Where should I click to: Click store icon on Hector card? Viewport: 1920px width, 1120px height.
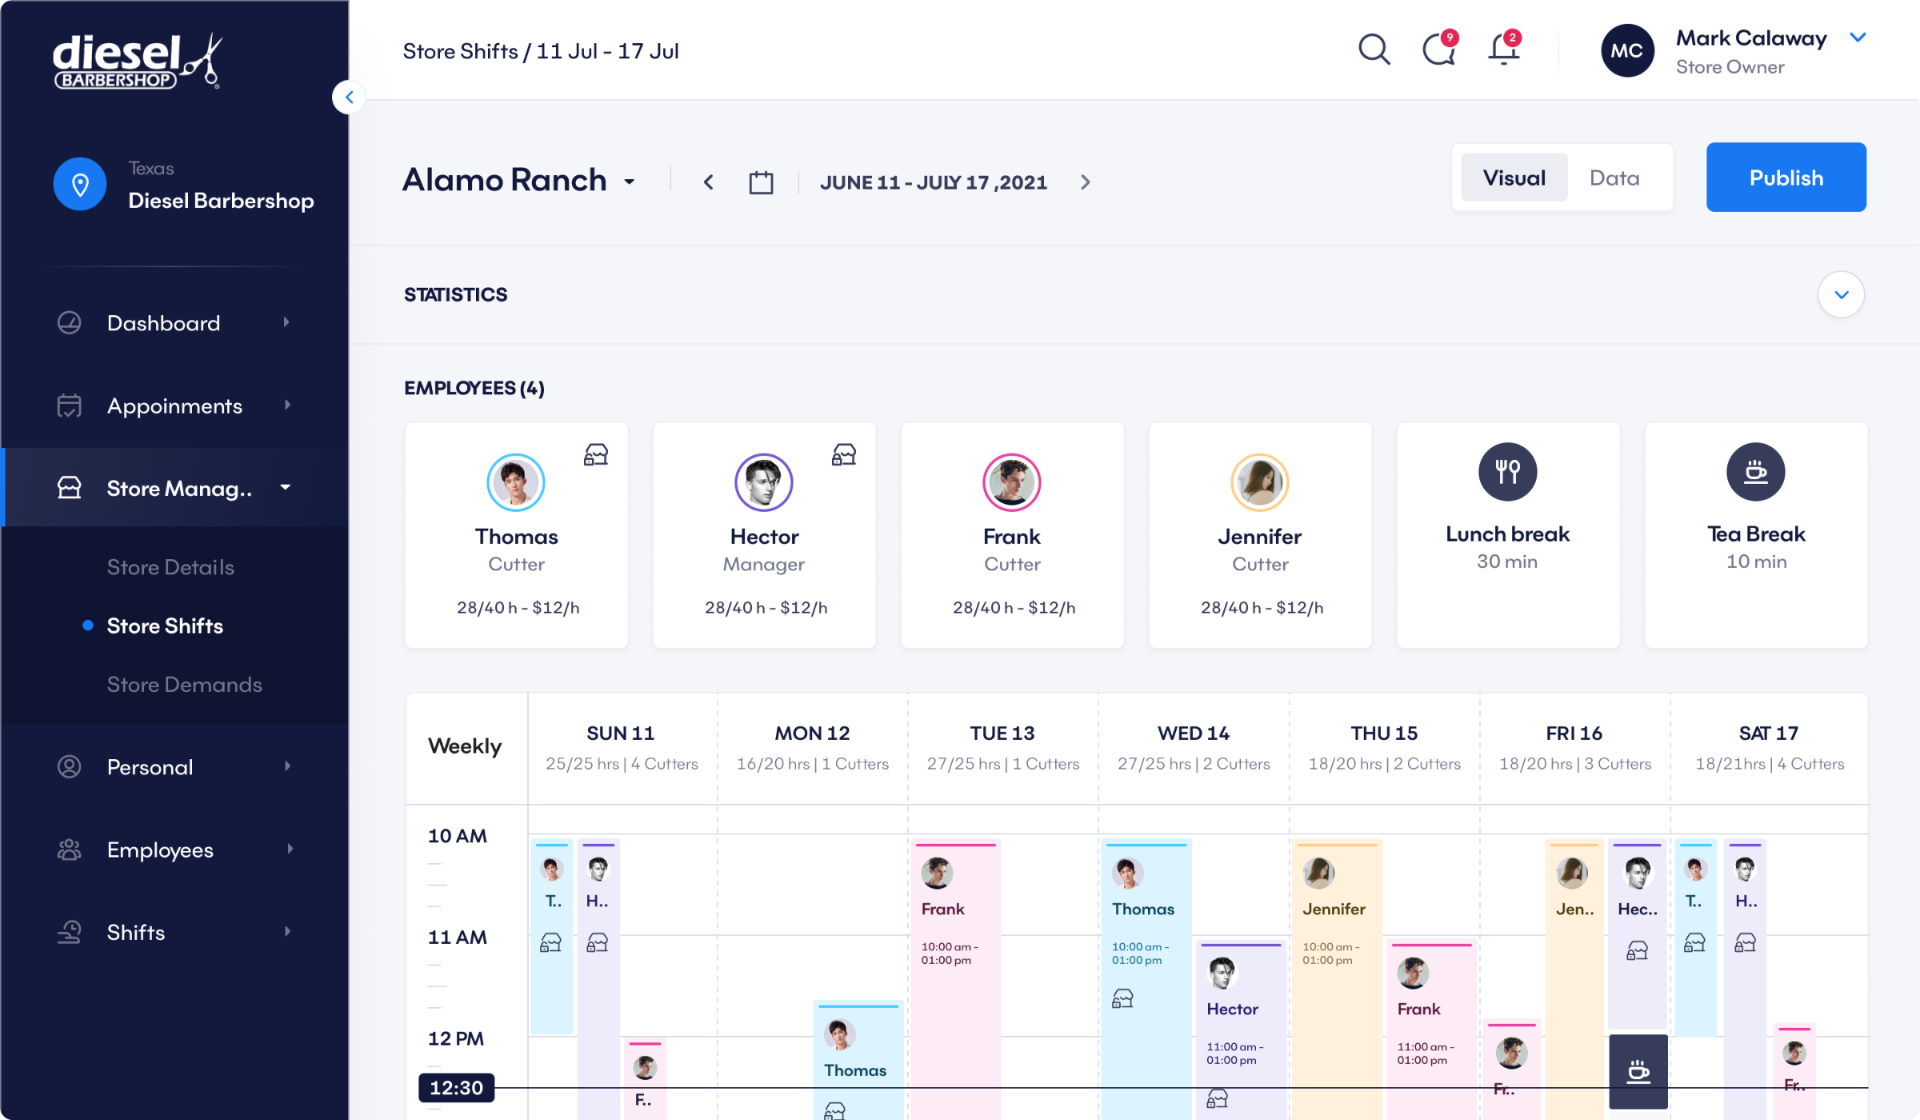tap(844, 455)
